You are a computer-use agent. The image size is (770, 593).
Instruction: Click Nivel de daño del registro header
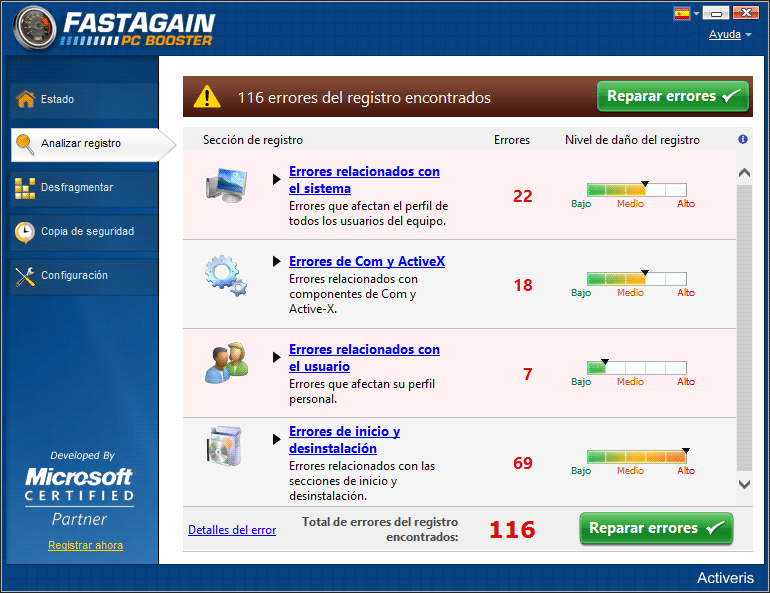tap(632, 140)
